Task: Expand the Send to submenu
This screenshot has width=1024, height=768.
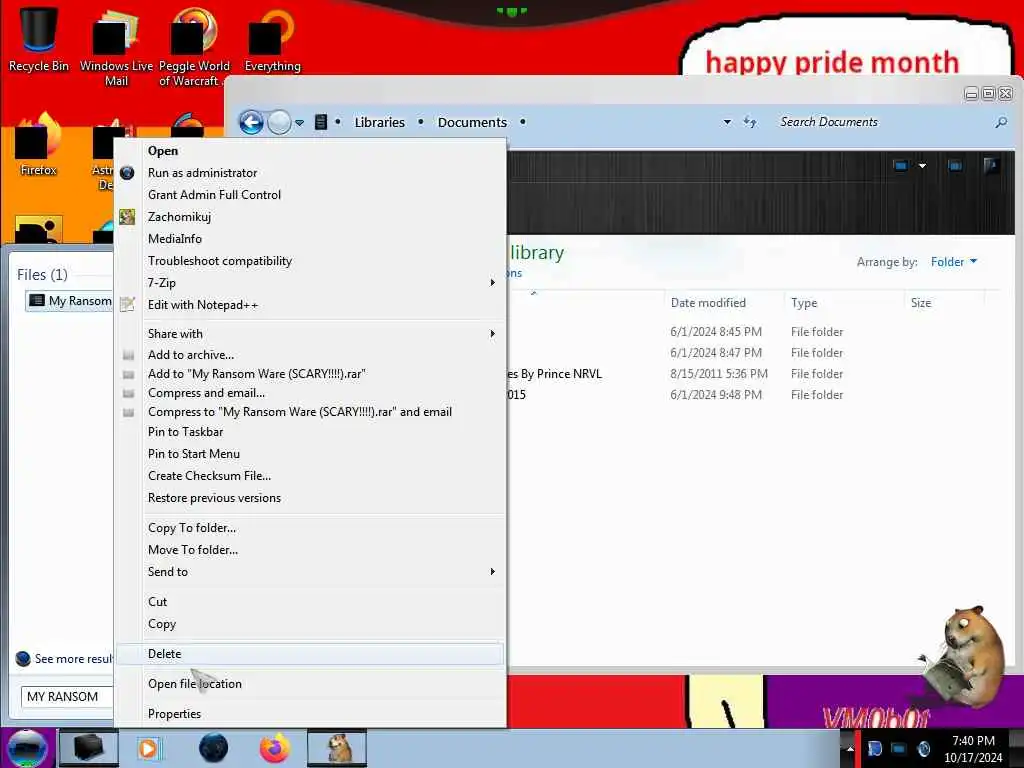Action: (310, 572)
